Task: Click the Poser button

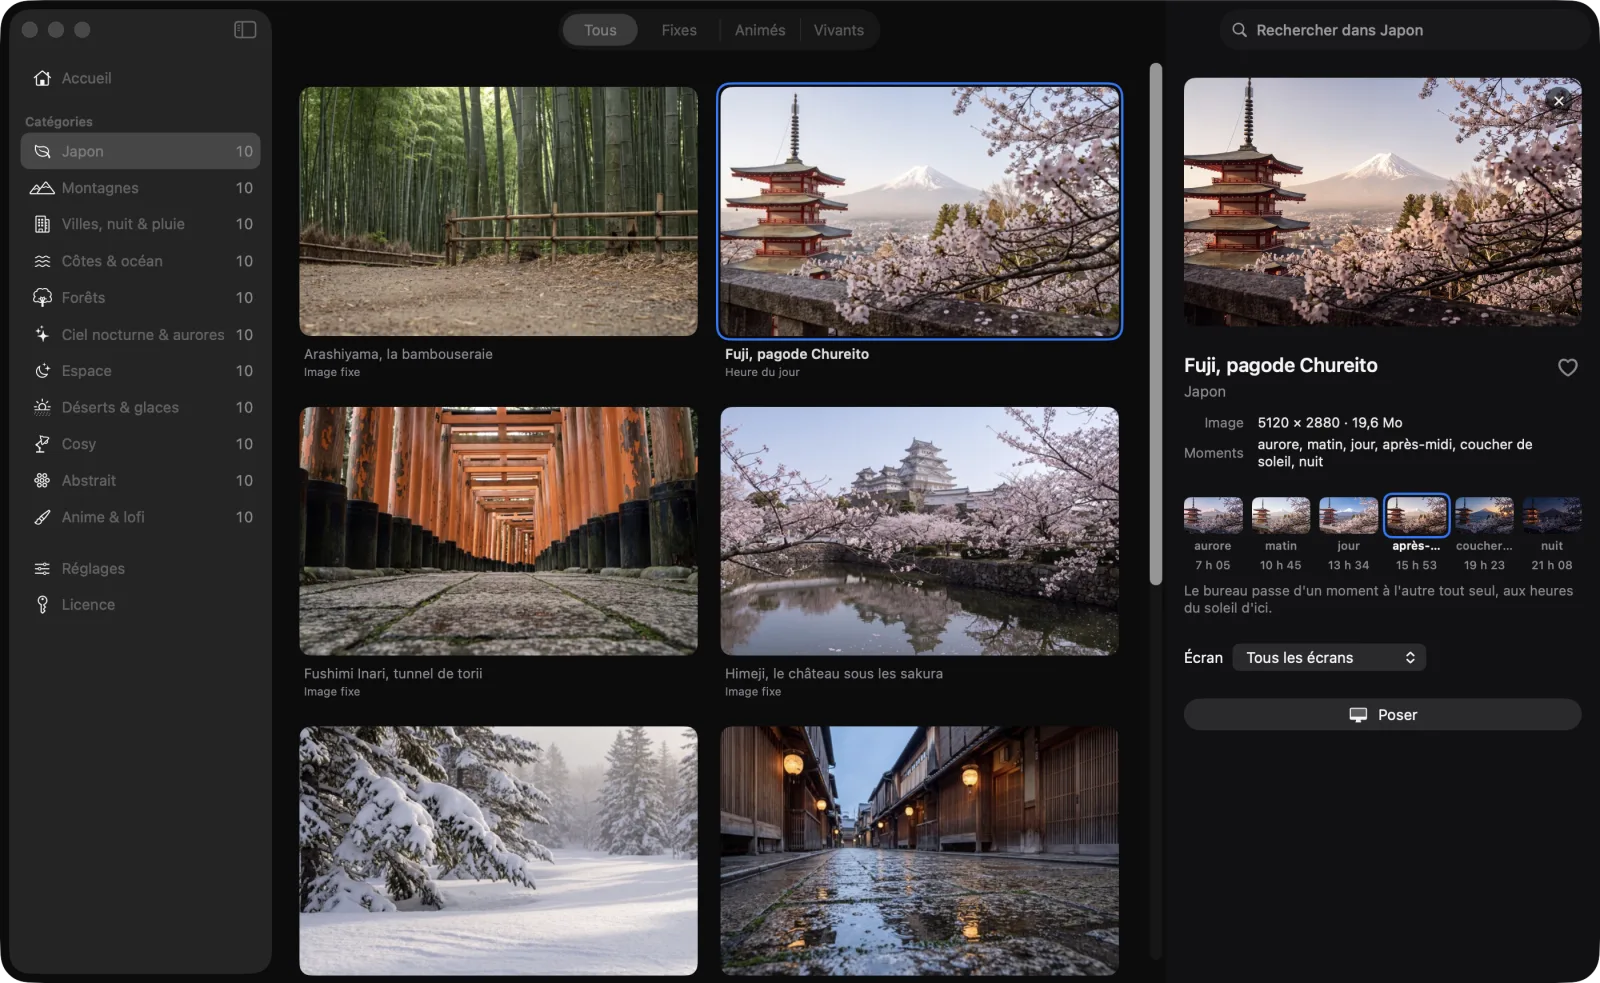Action: pyautogui.click(x=1382, y=715)
